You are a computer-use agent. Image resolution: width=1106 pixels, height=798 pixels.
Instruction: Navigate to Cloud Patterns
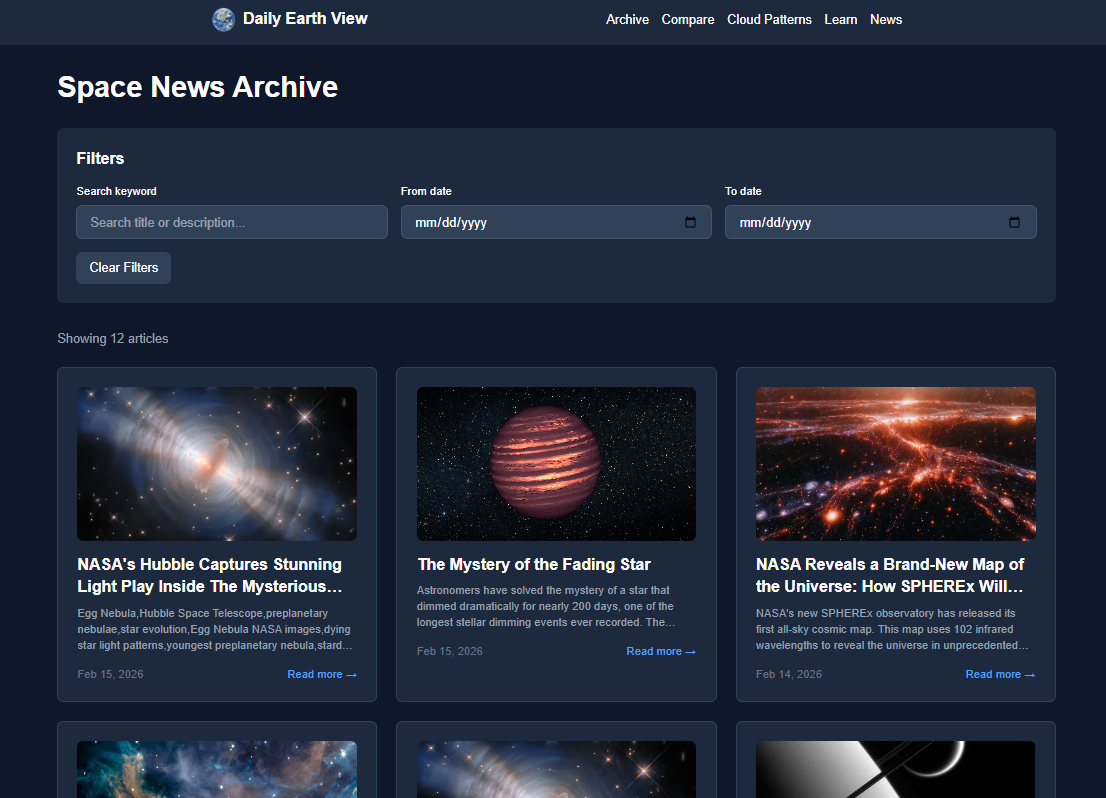(769, 20)
